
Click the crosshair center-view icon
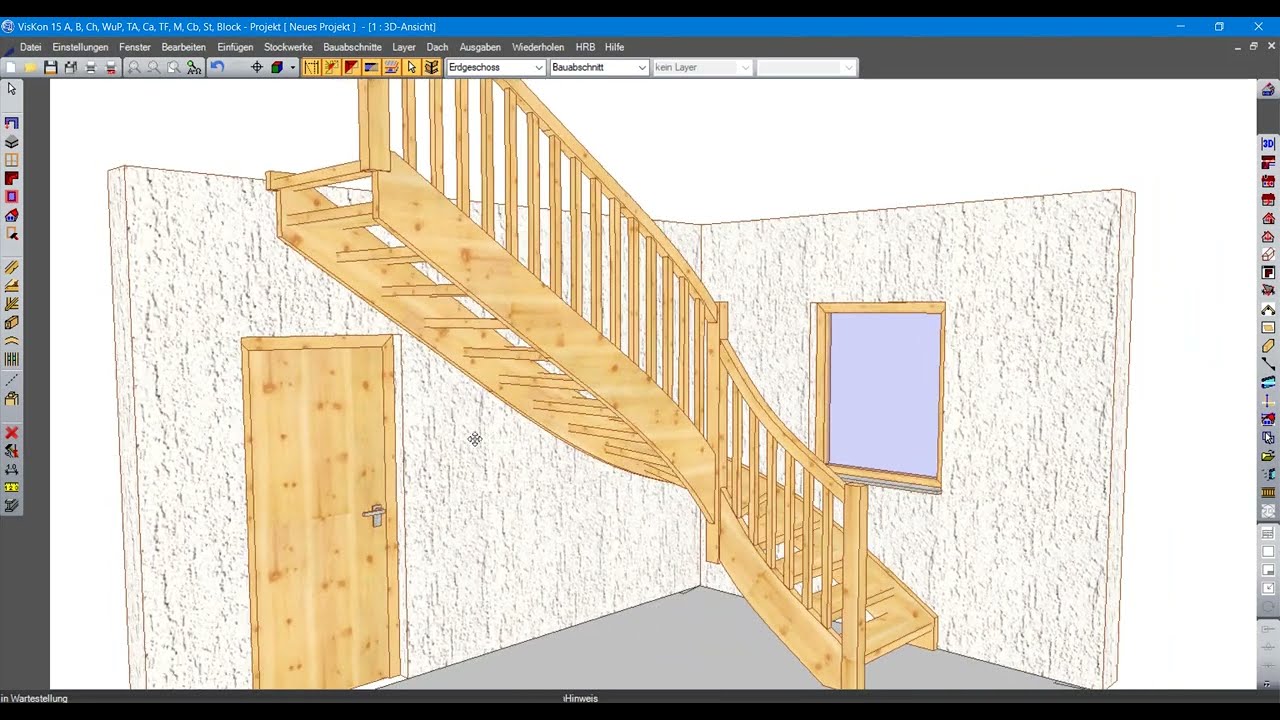click(x=257, y=67)
